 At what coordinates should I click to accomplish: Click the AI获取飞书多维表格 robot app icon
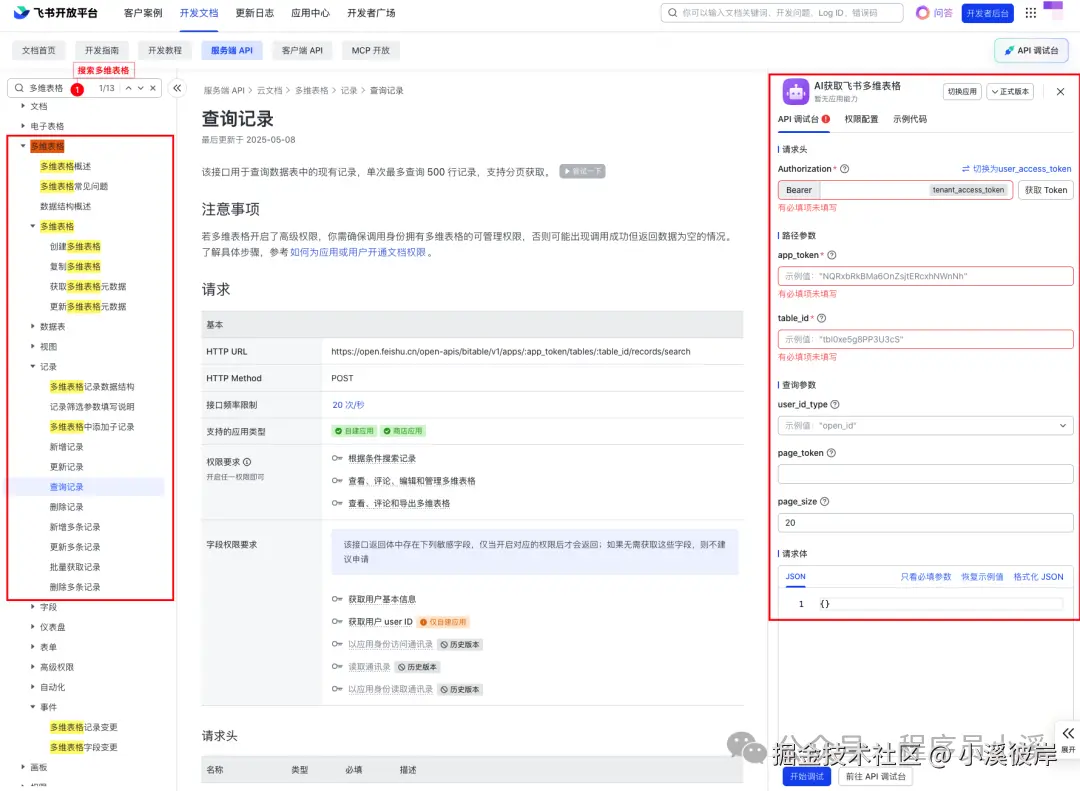(x=796, y=91)
